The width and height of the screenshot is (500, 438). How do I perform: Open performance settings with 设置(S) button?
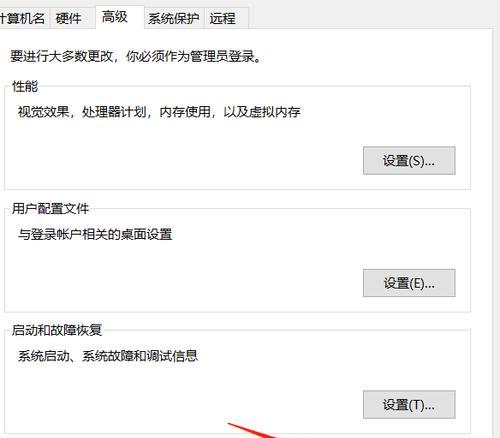tap(409, 161)
